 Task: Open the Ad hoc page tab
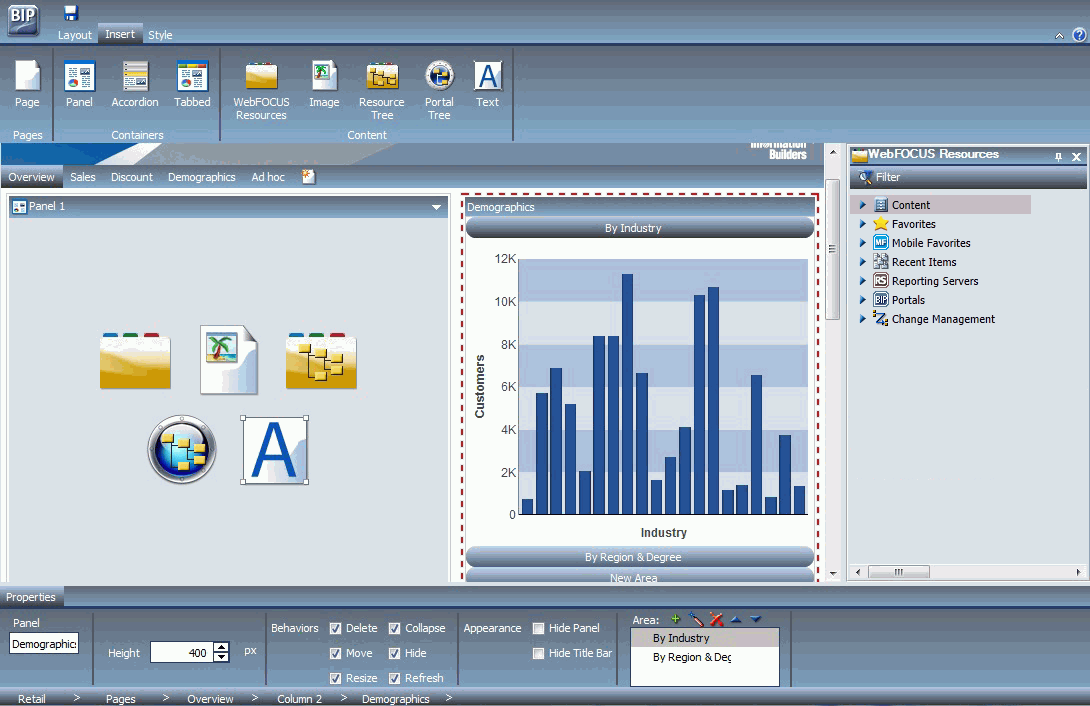pyautogui.click(x=268, y=177)
